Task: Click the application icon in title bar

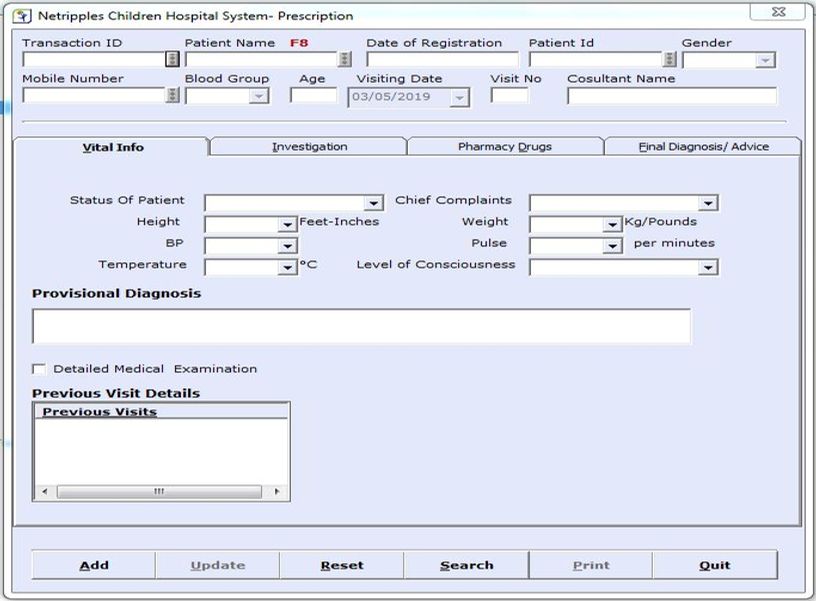Action: point(22,16)
